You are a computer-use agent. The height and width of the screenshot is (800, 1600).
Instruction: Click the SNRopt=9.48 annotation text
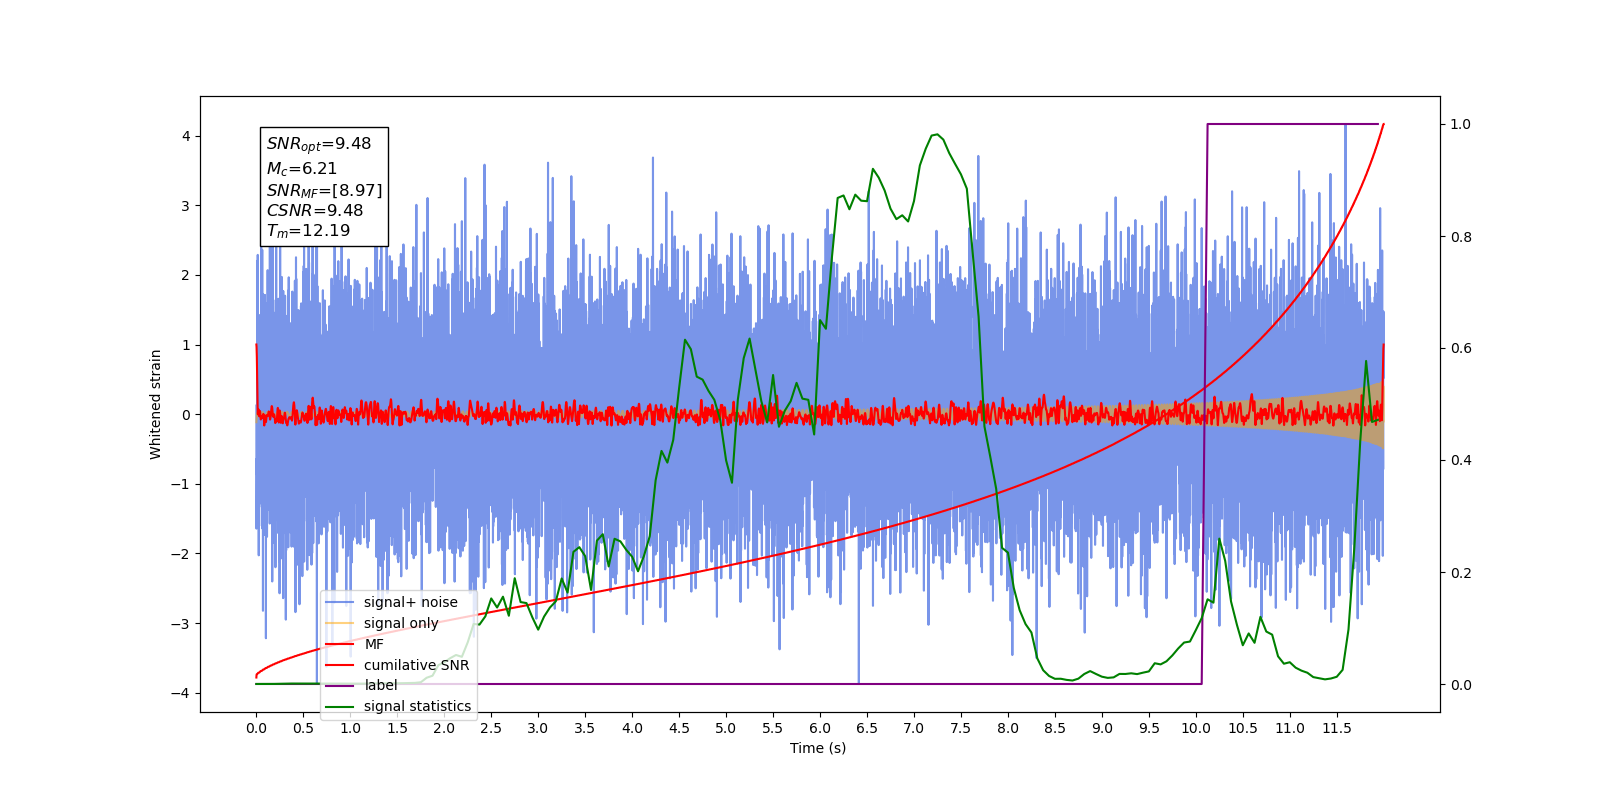(318, 144)
